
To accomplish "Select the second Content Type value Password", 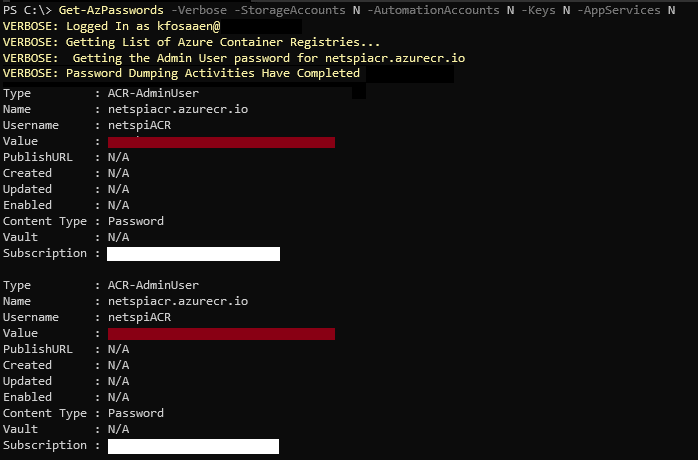I will 136,414.
